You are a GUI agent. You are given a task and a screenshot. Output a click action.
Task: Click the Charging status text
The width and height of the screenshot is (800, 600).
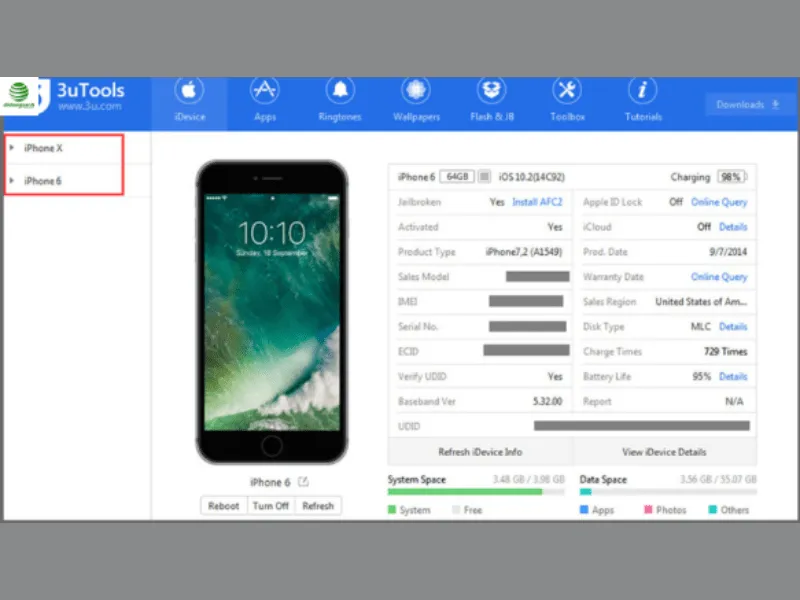pos(690,177)
